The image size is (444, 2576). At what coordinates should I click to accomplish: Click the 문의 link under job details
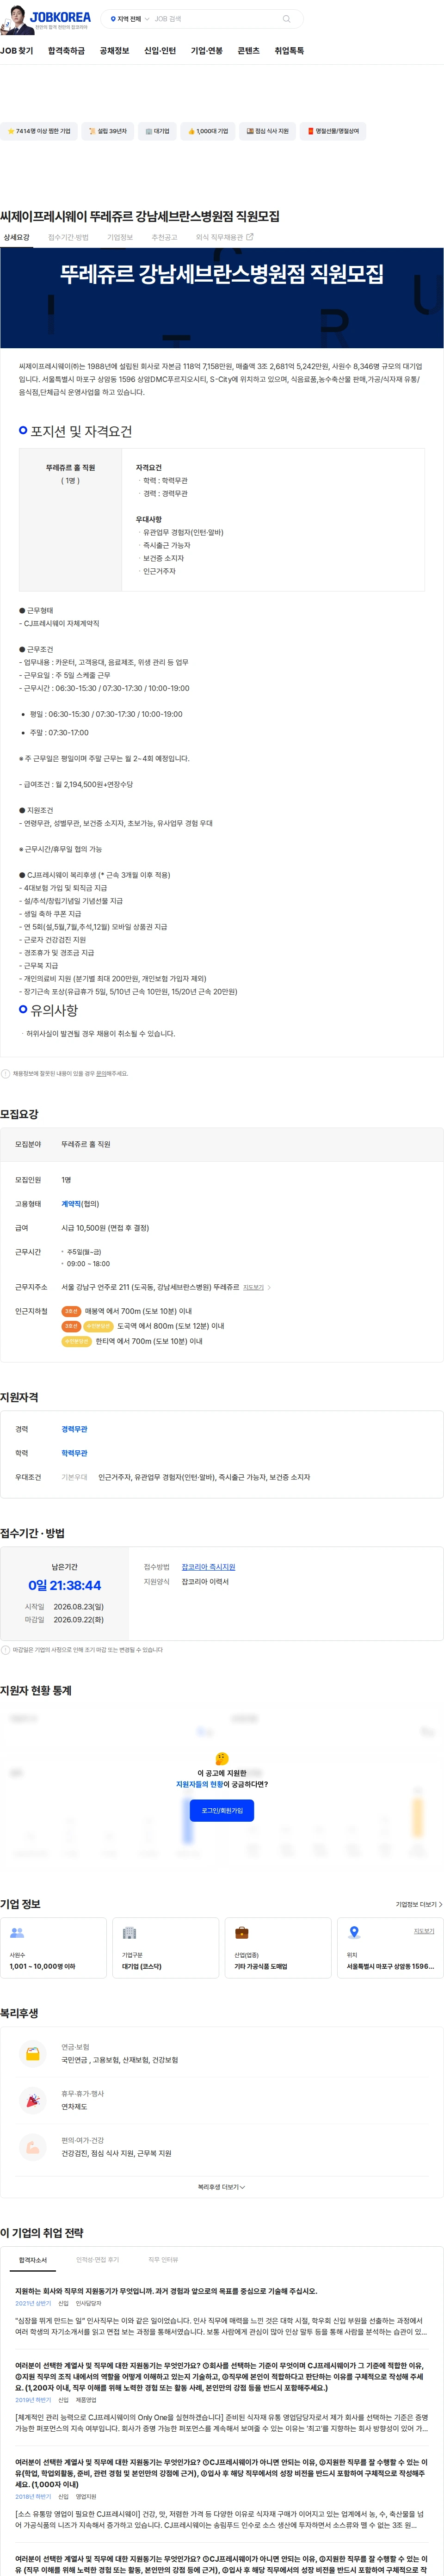tap(101, 1073)
